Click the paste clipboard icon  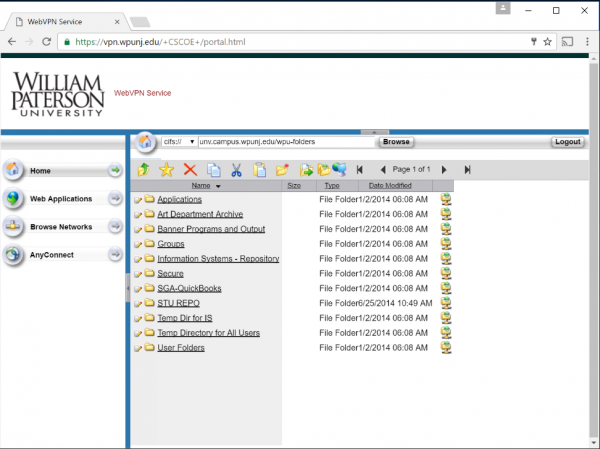tap(260, 170)
